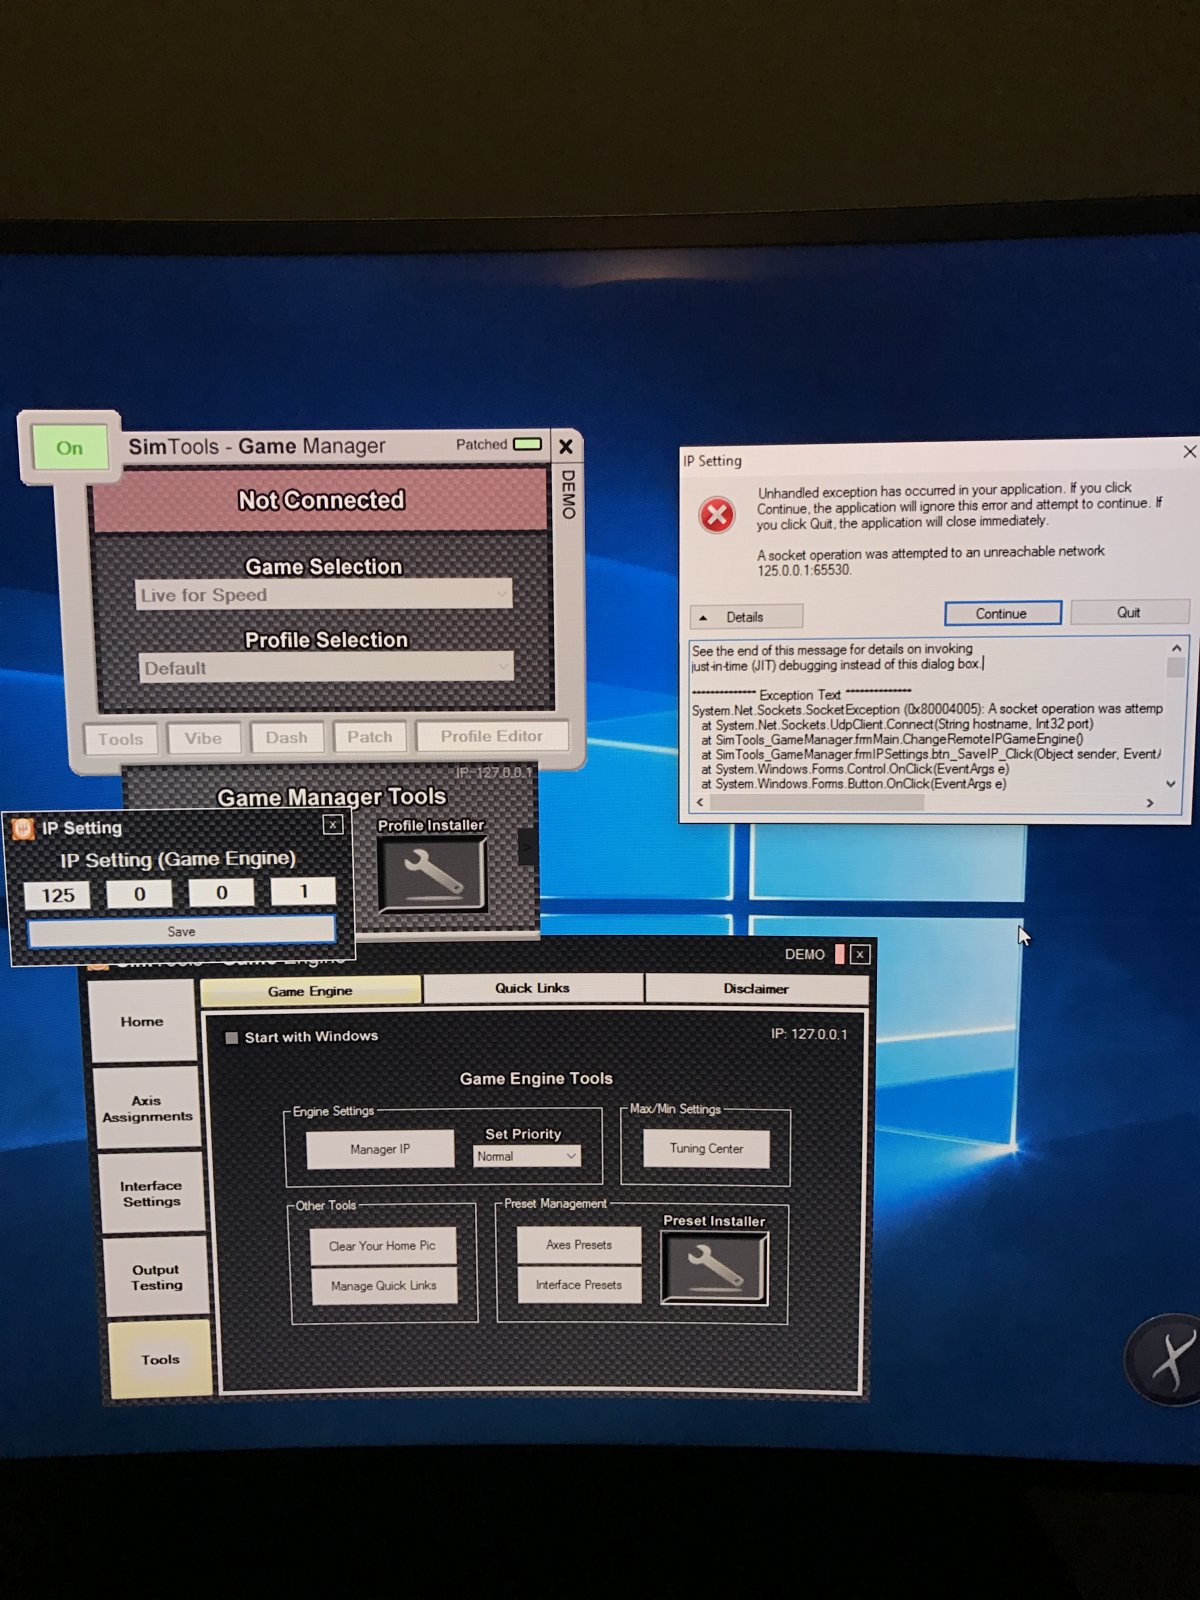1200x1600 pixels.
Task: Launch the Preset Installer wrench icon
Action: pos(714,1267)
